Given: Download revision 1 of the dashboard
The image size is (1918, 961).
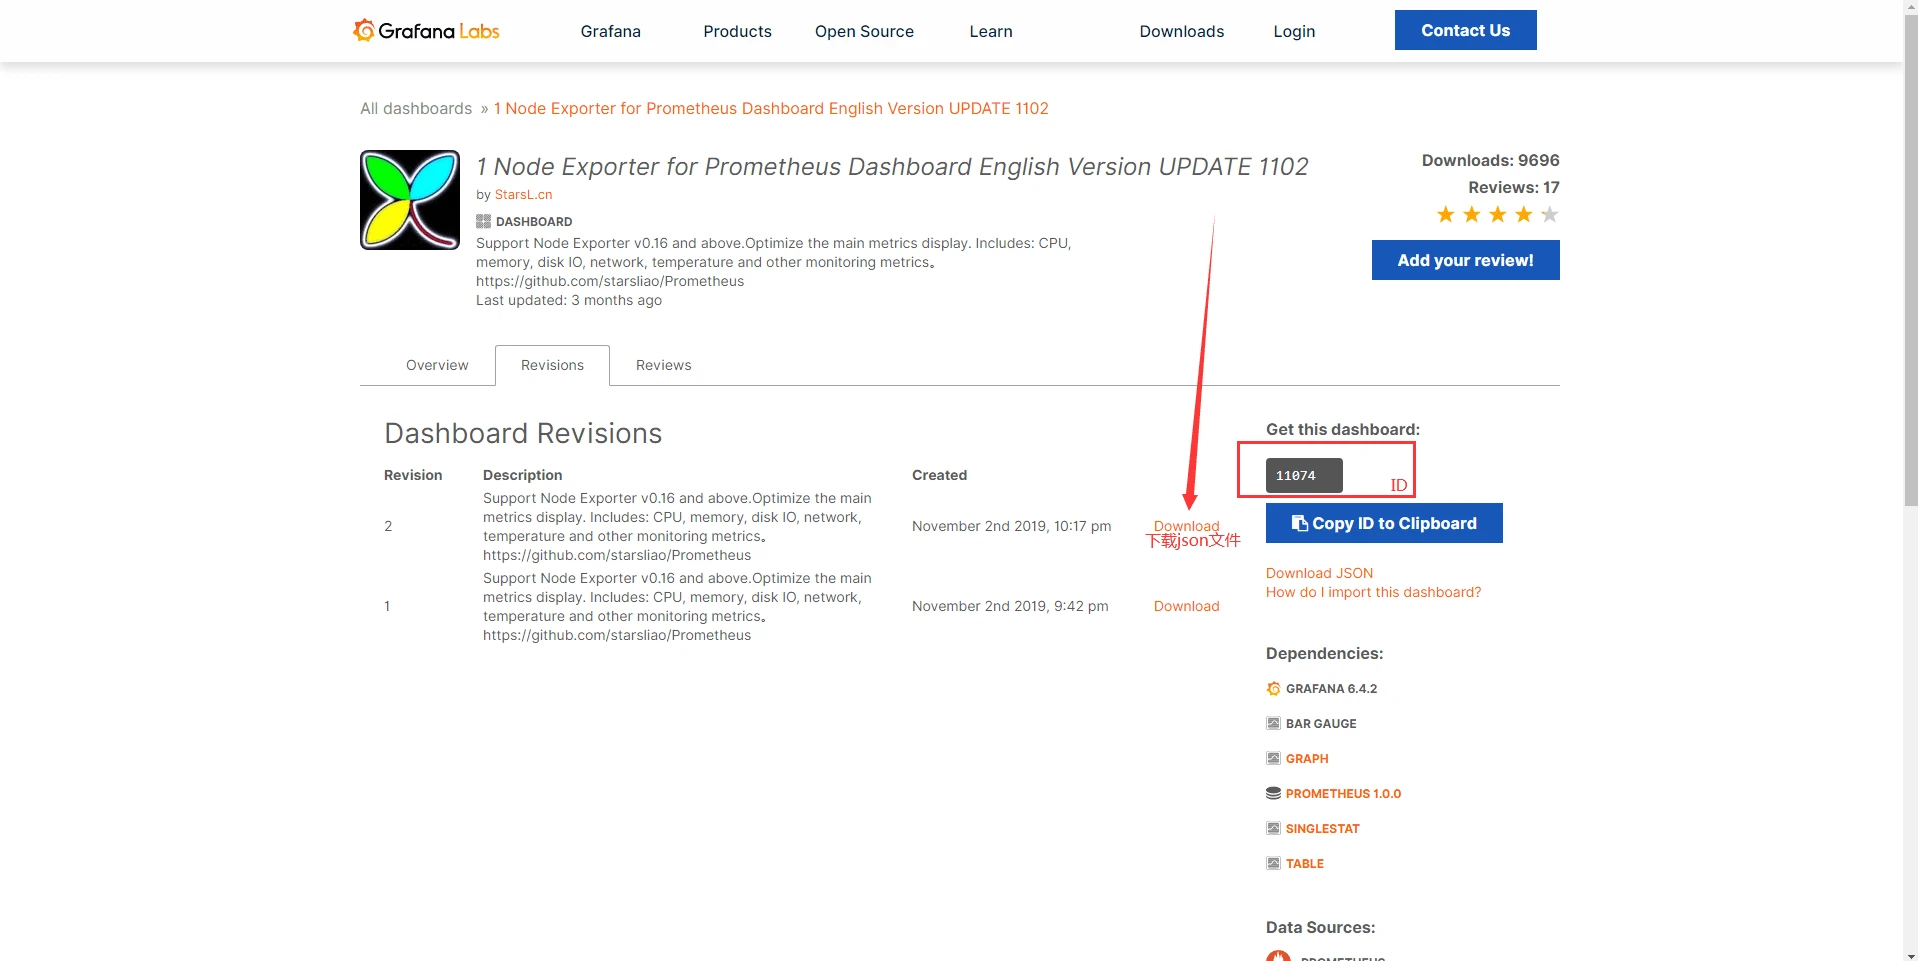Looking at the screenshot, I should 1186,607.
